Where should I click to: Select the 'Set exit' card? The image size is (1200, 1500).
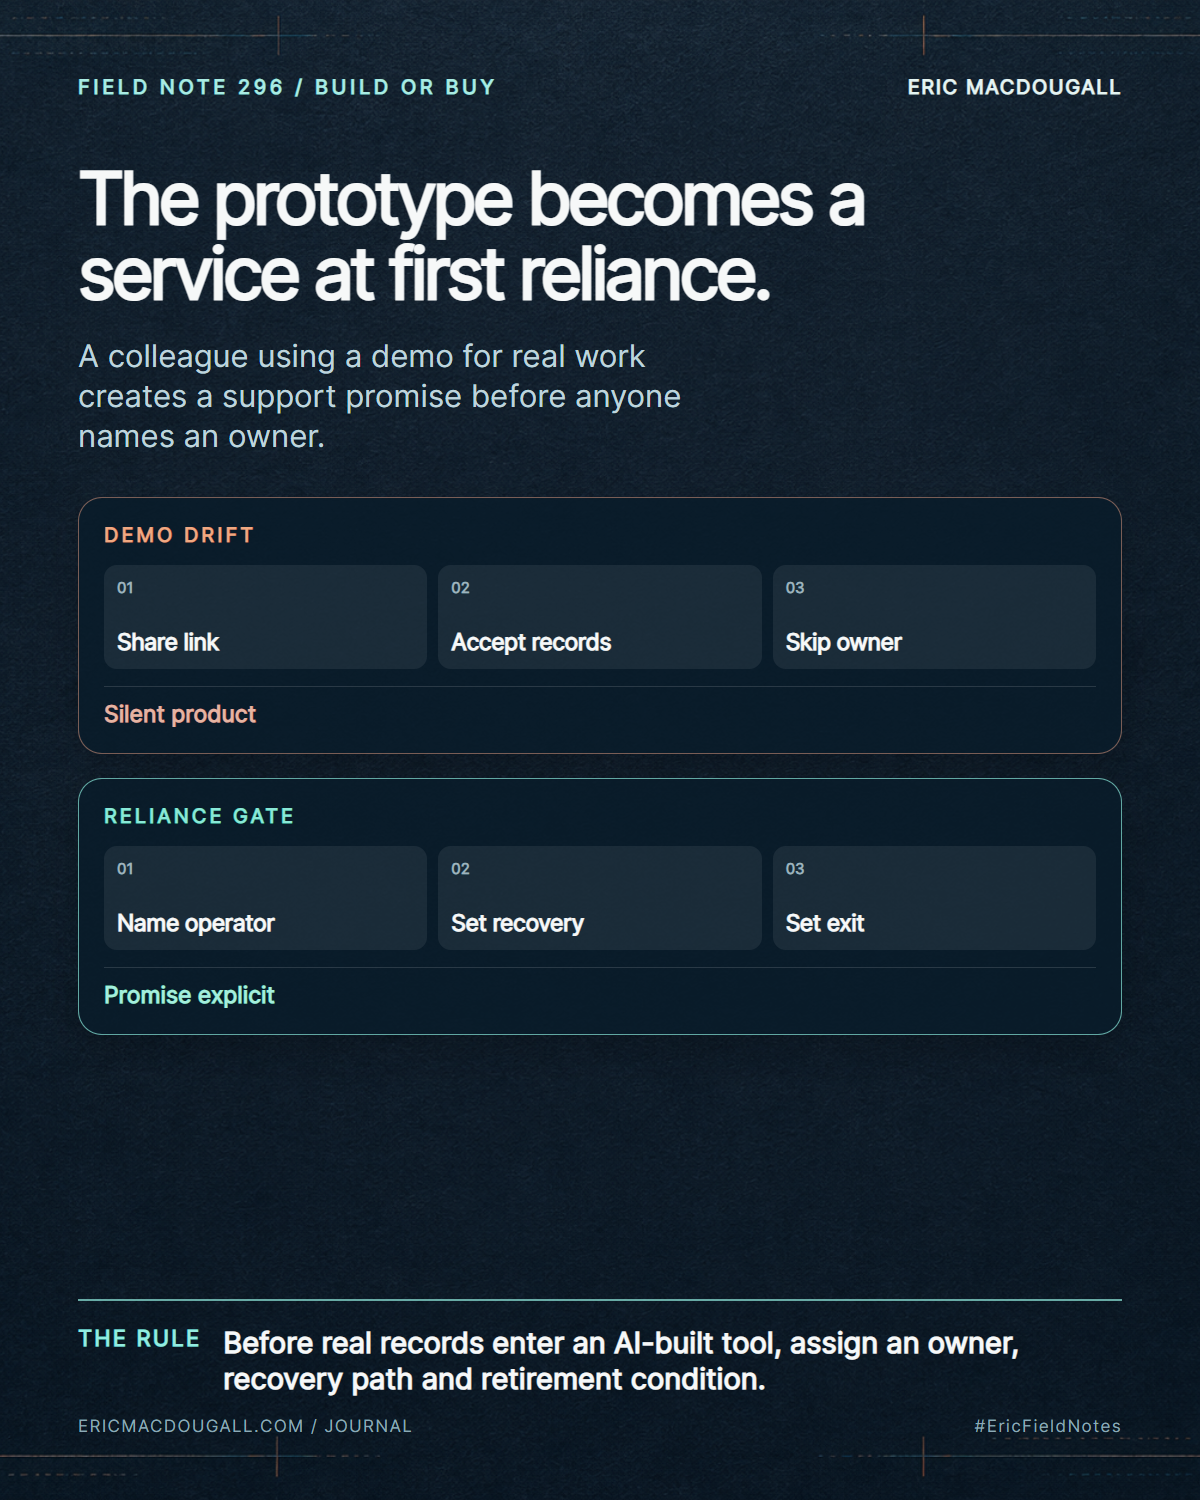[934, 898]
